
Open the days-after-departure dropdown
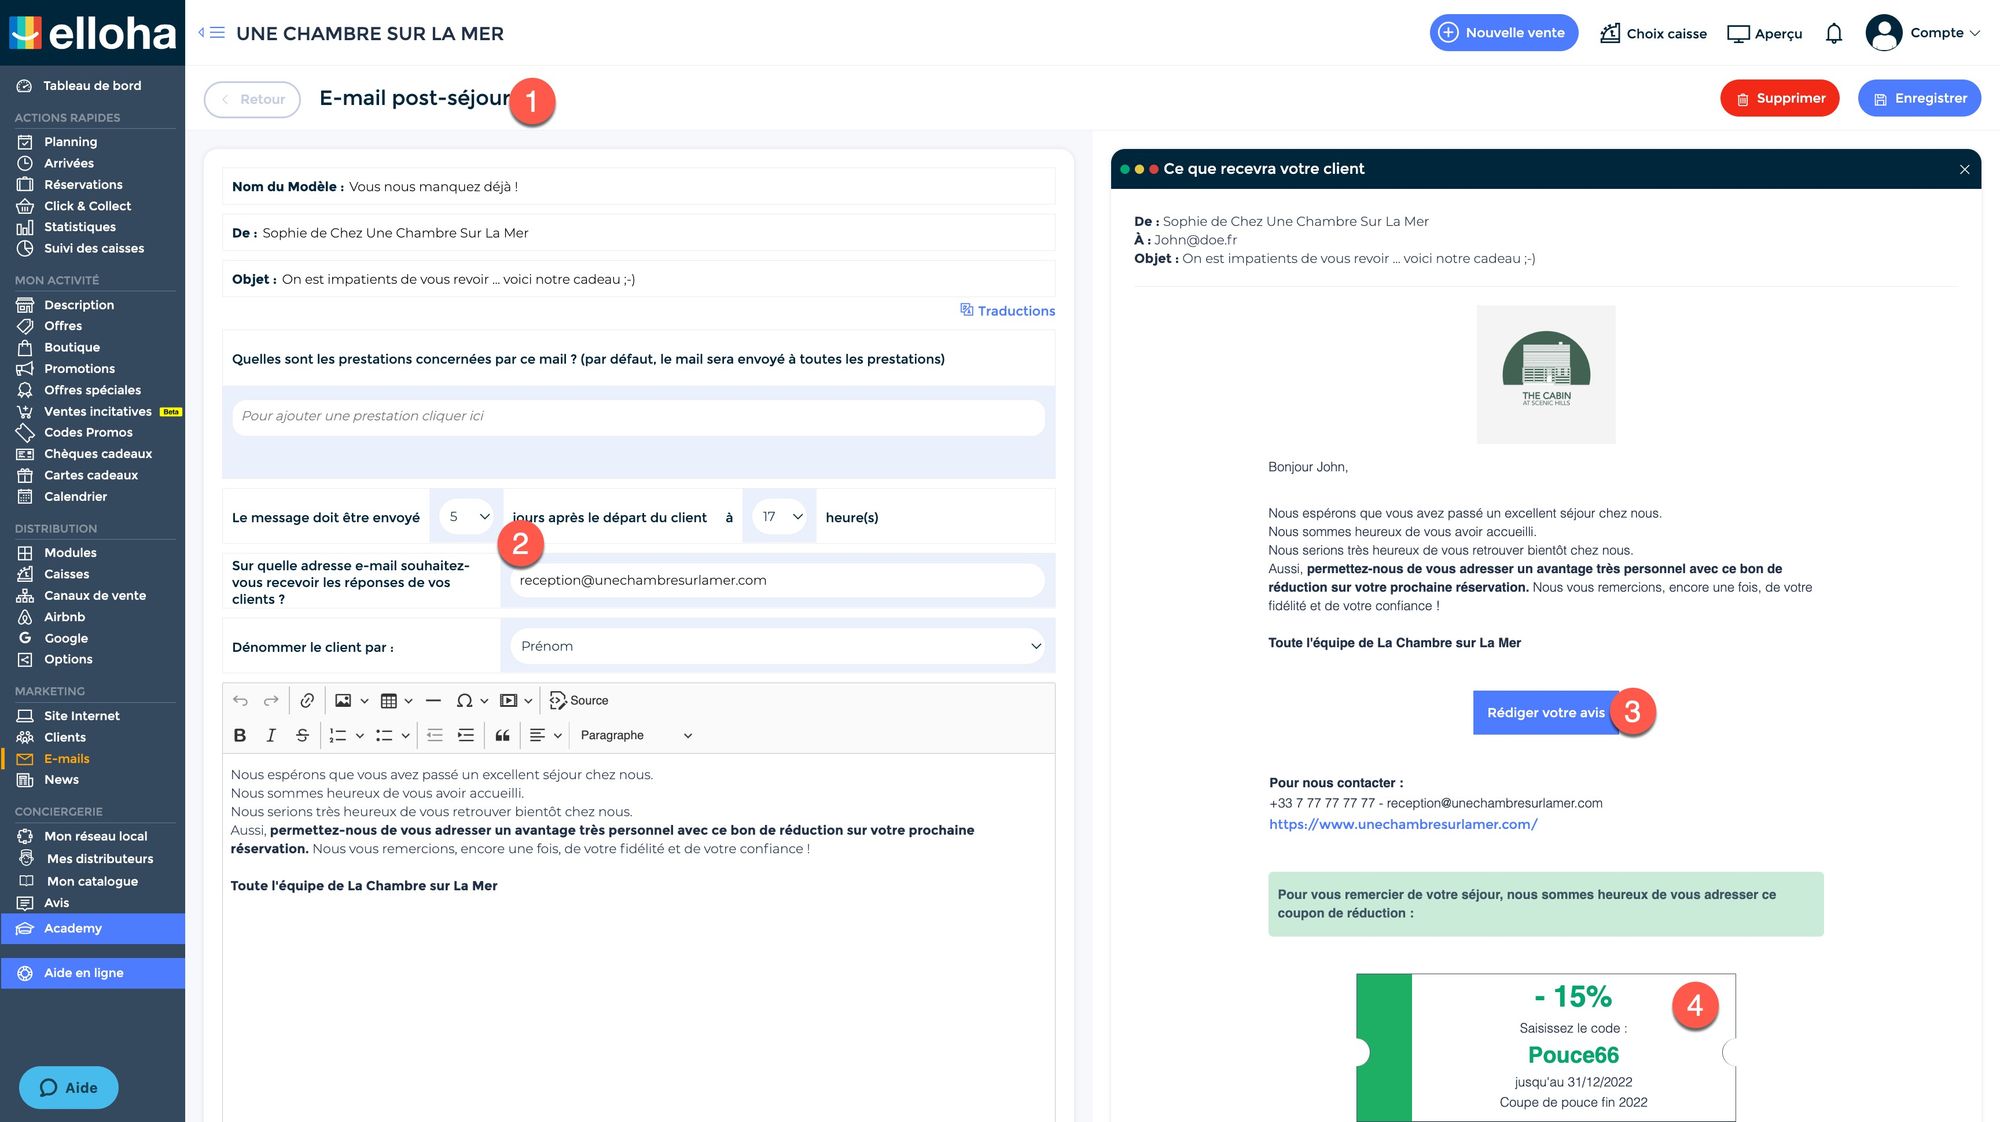click(468, 517)
